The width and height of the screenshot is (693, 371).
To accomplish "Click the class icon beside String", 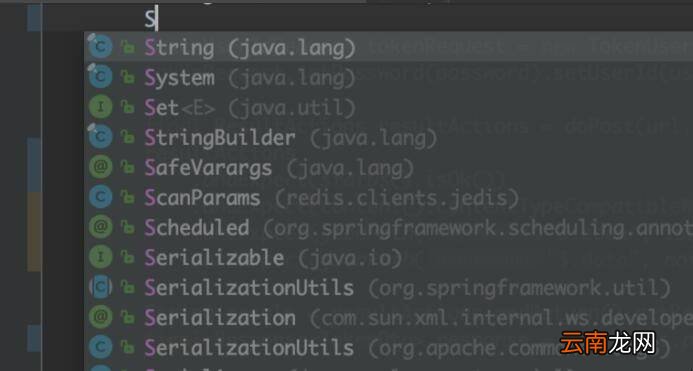I will click(100, 47).
